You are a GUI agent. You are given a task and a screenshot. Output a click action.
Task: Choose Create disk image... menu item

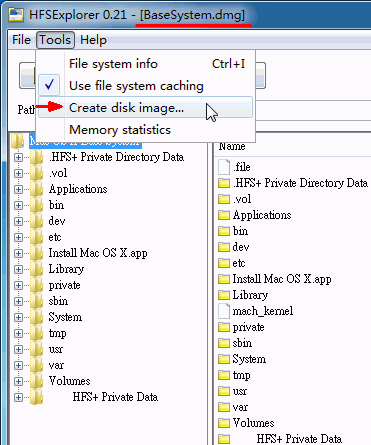[x=145, y=107]
